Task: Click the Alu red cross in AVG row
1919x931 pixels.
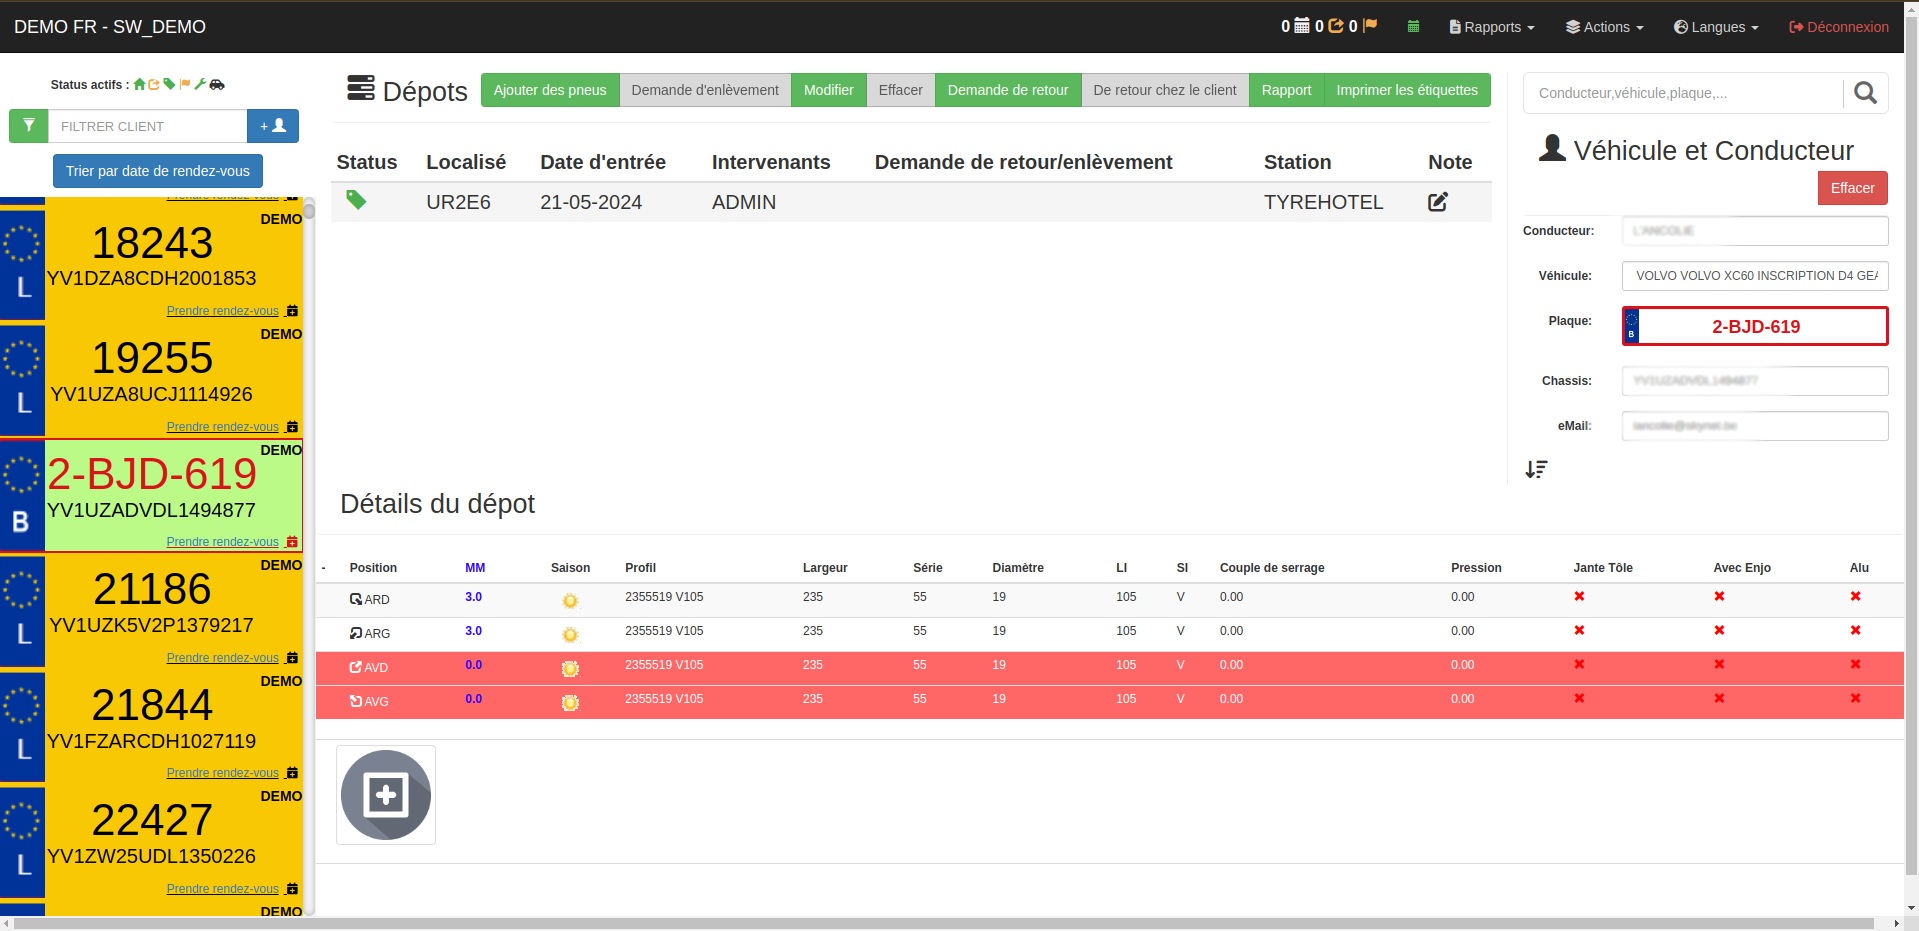Action: point(1855,698)
